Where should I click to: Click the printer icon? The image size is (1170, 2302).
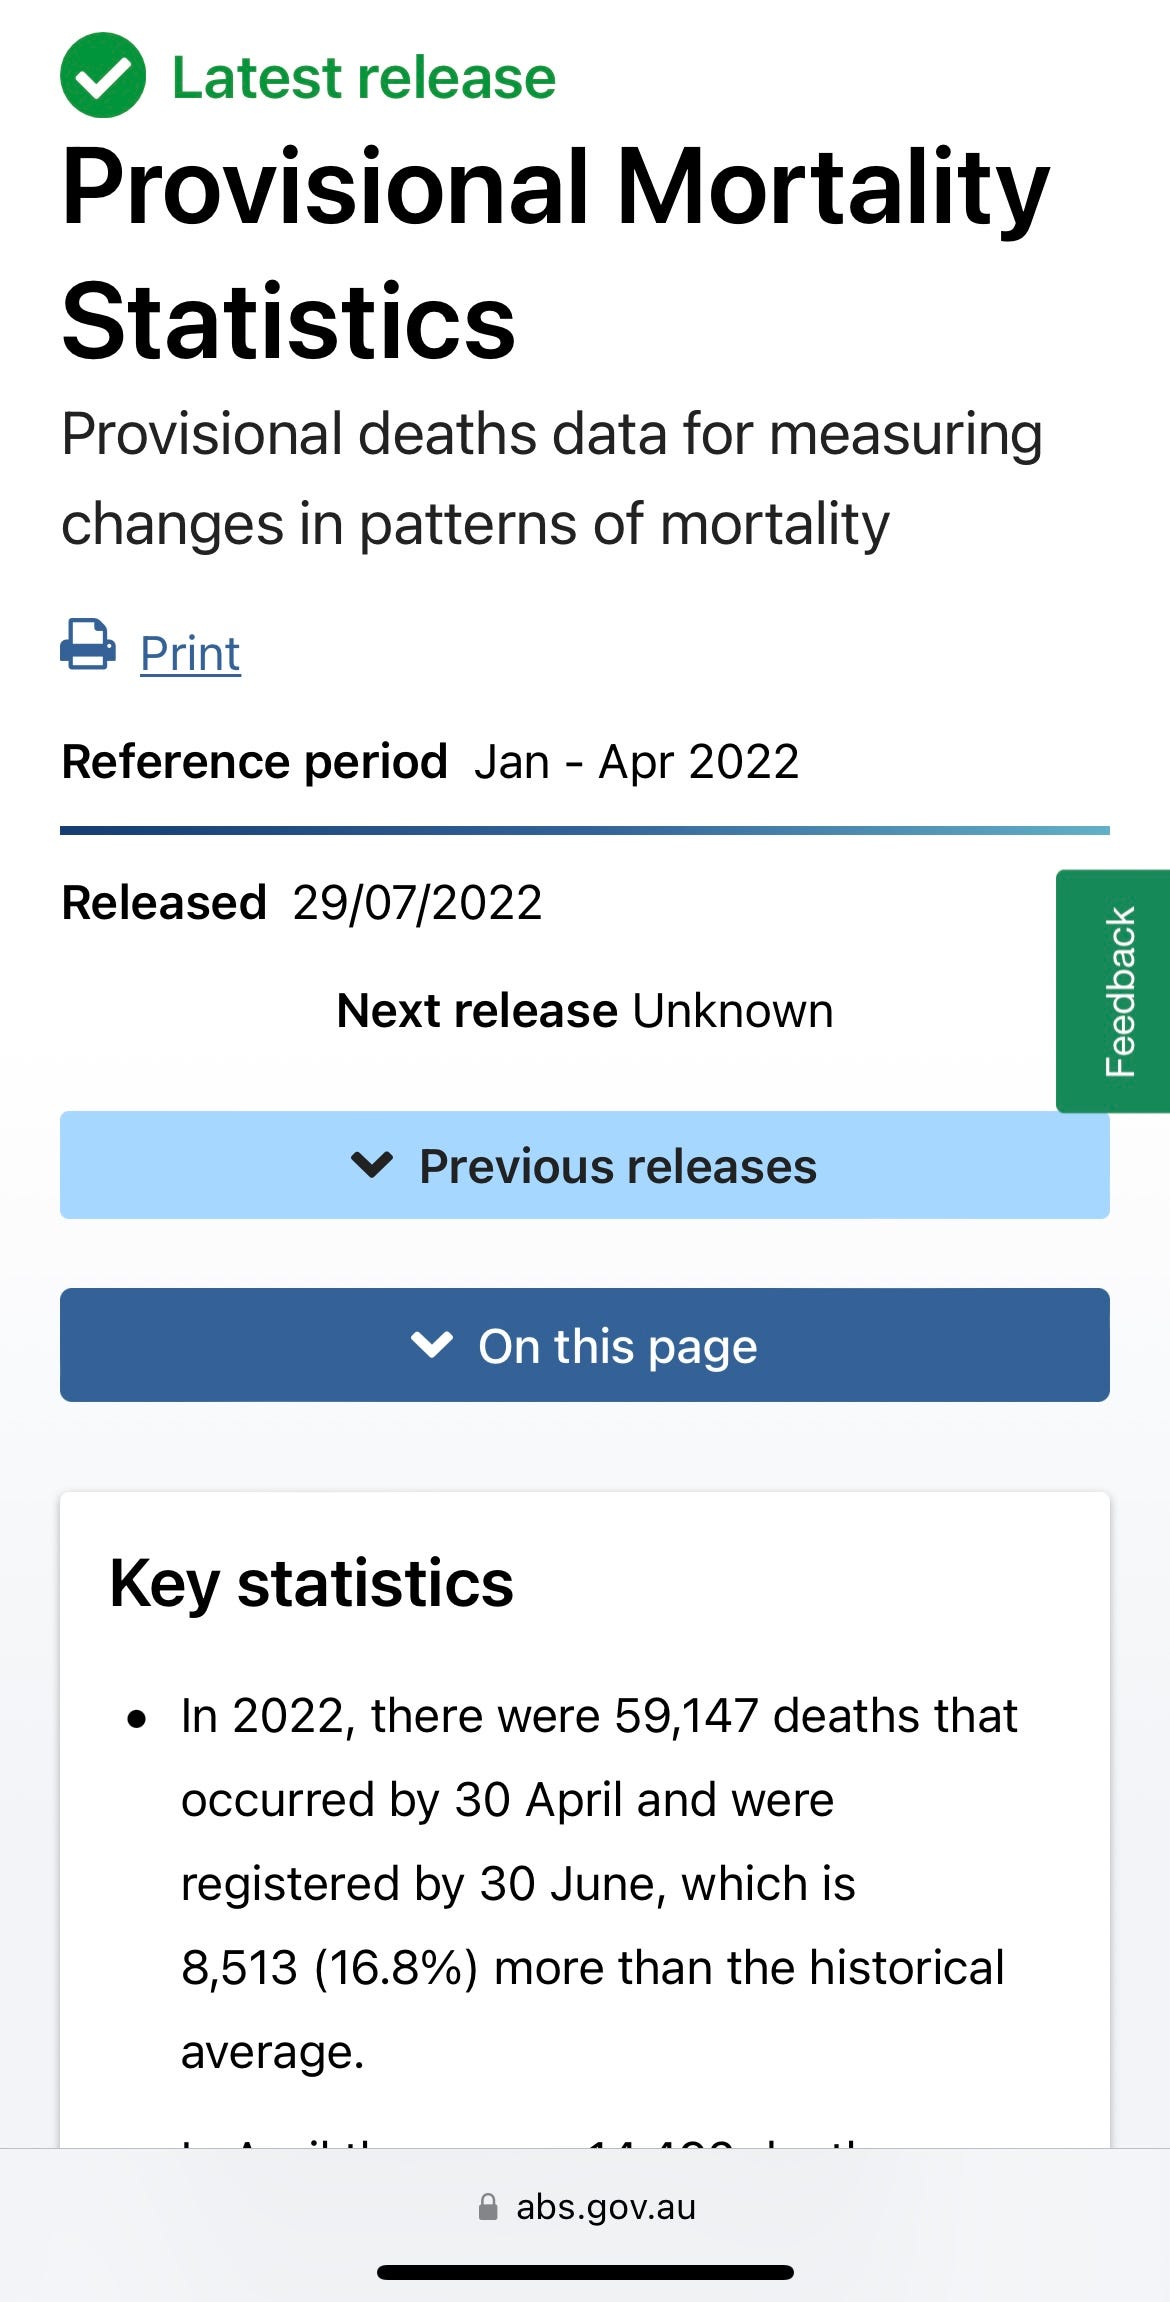[88, 645]
